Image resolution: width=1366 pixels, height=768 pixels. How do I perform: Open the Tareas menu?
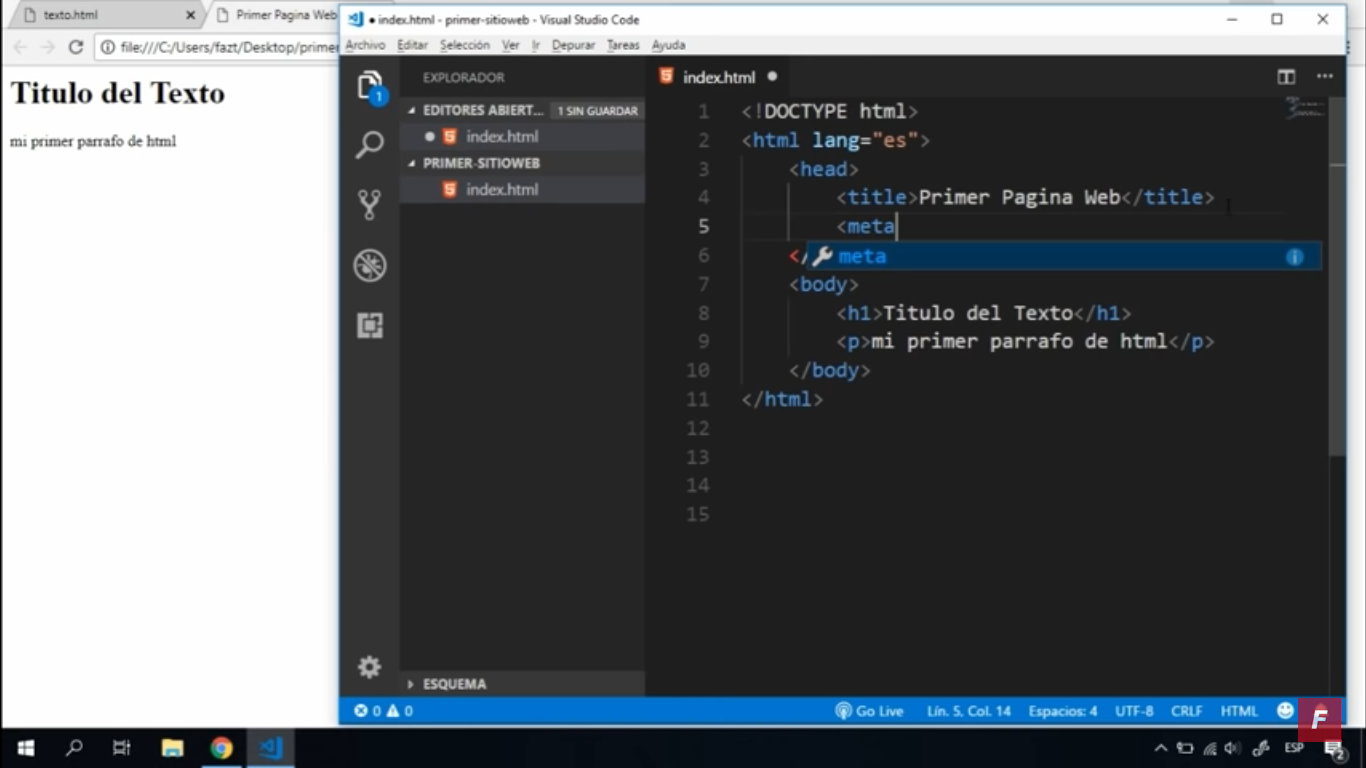(x=623, y=45)
